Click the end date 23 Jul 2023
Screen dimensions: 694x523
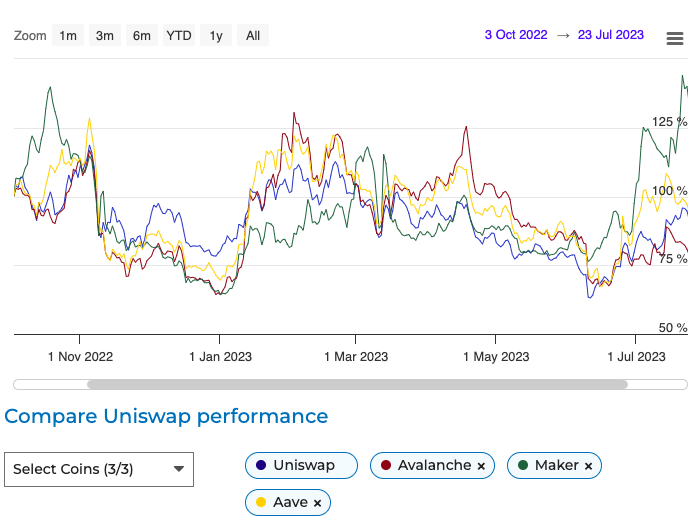610,35
